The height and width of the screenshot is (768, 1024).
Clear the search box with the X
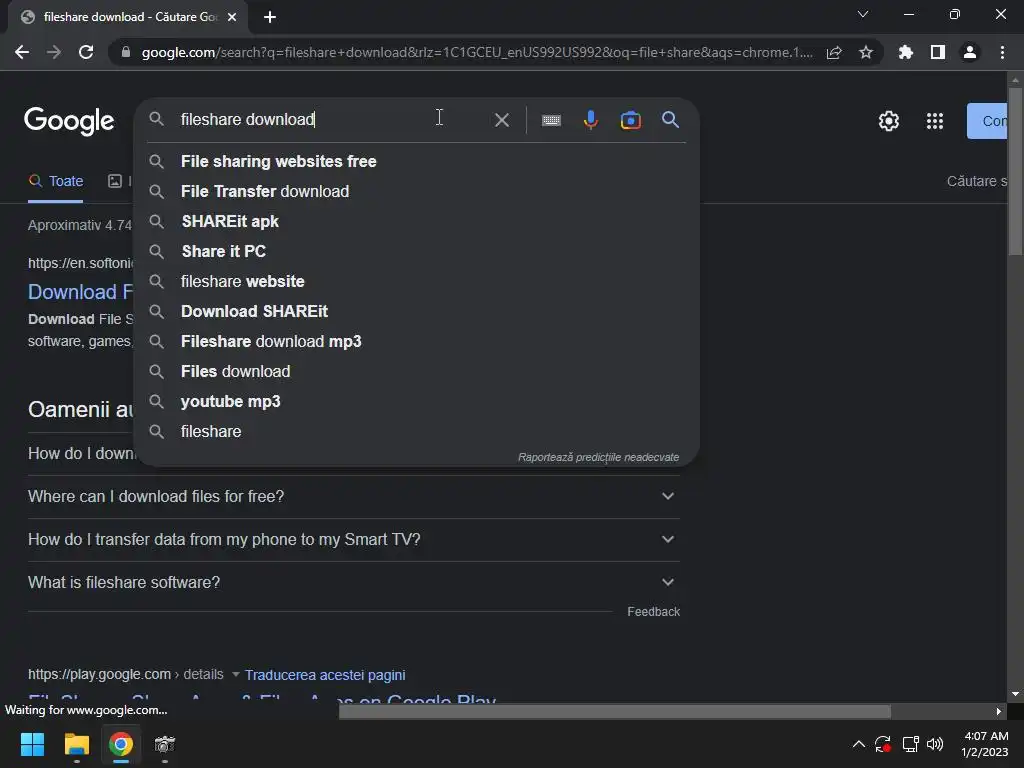point(502,120)
